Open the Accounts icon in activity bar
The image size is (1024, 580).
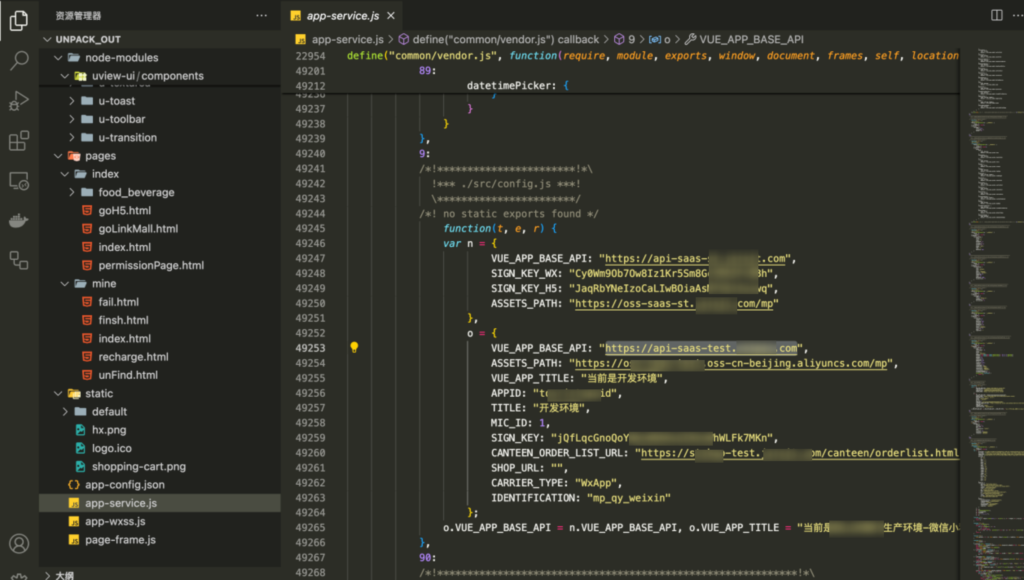coord(19,543)
